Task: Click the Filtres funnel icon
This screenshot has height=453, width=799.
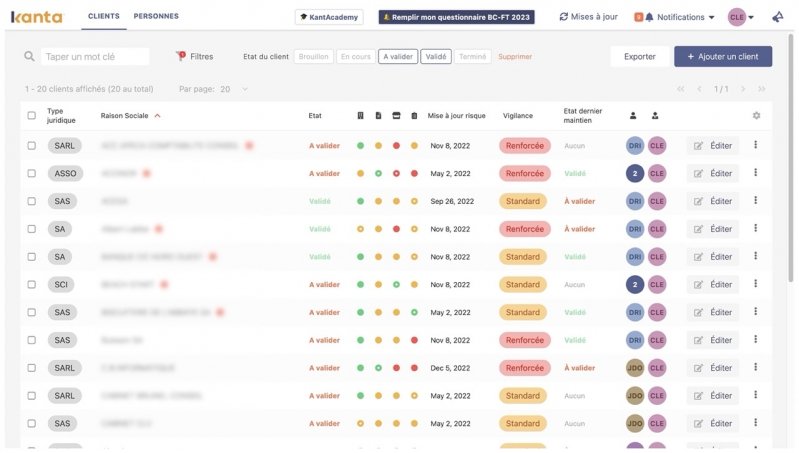Action: click(x=181, y=57)
